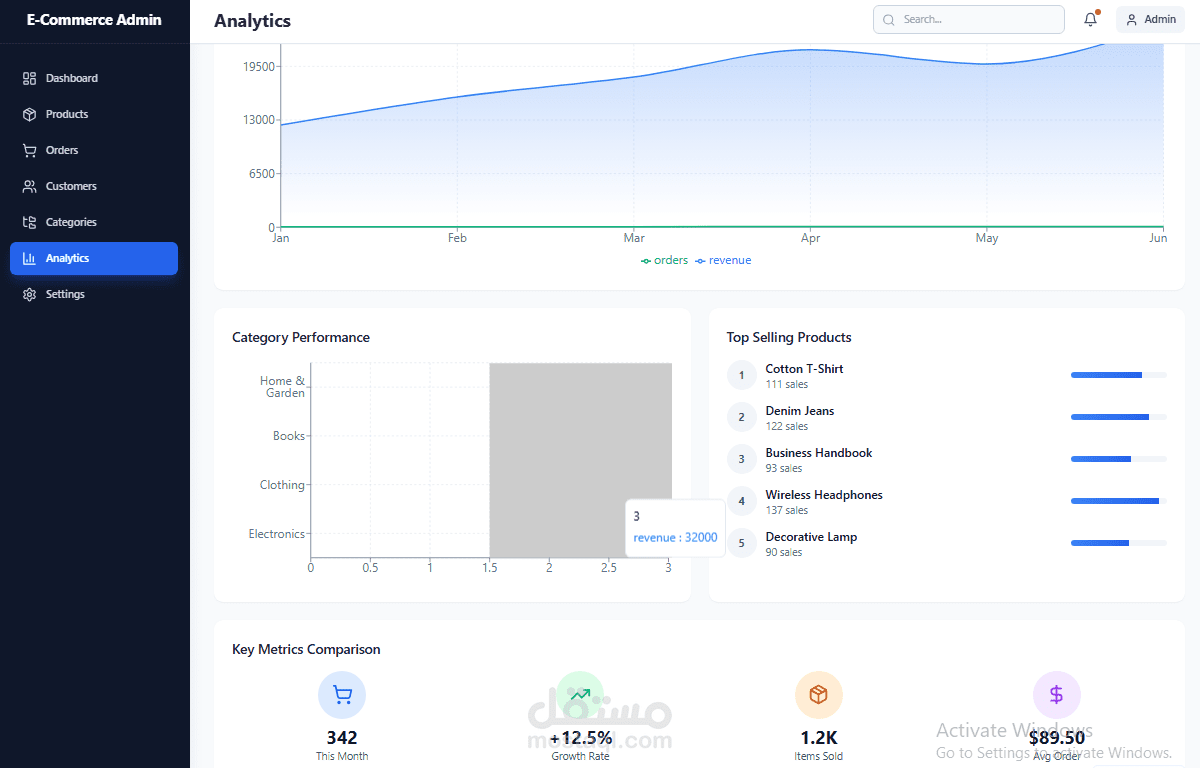Go to the Products menu item
Image resolution: width=1200 pixels, height=768 pixels.
point(94,114)
